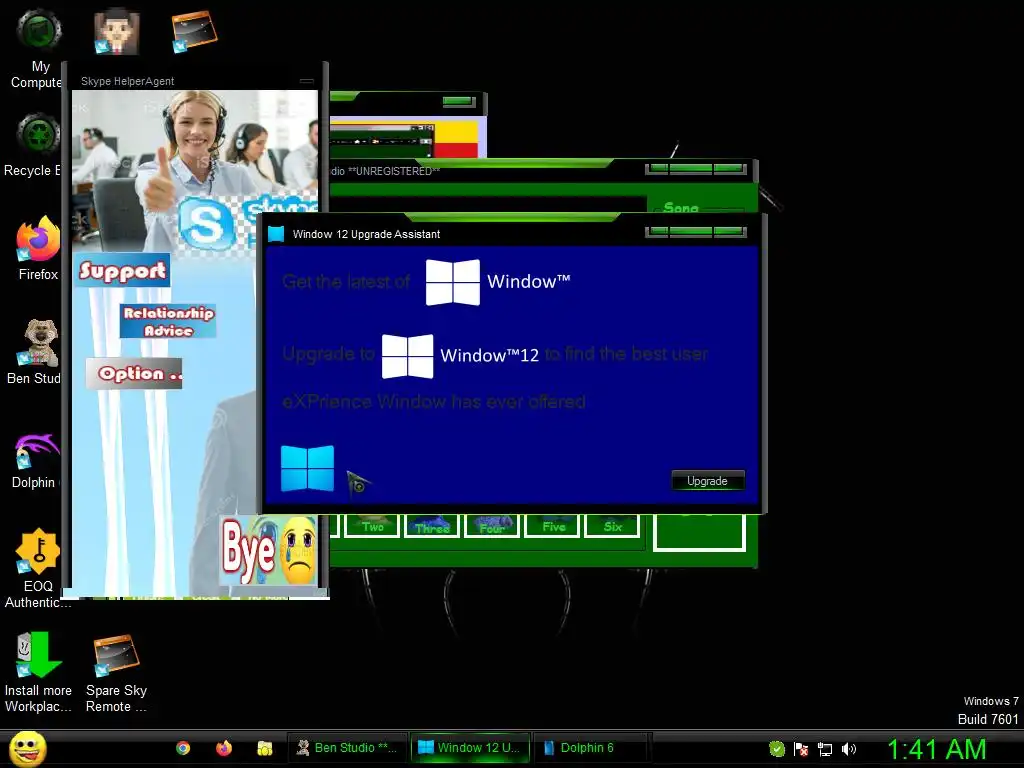Click caption button on small green window
This screenshot has width=1024, height=768.
[458, 101]
